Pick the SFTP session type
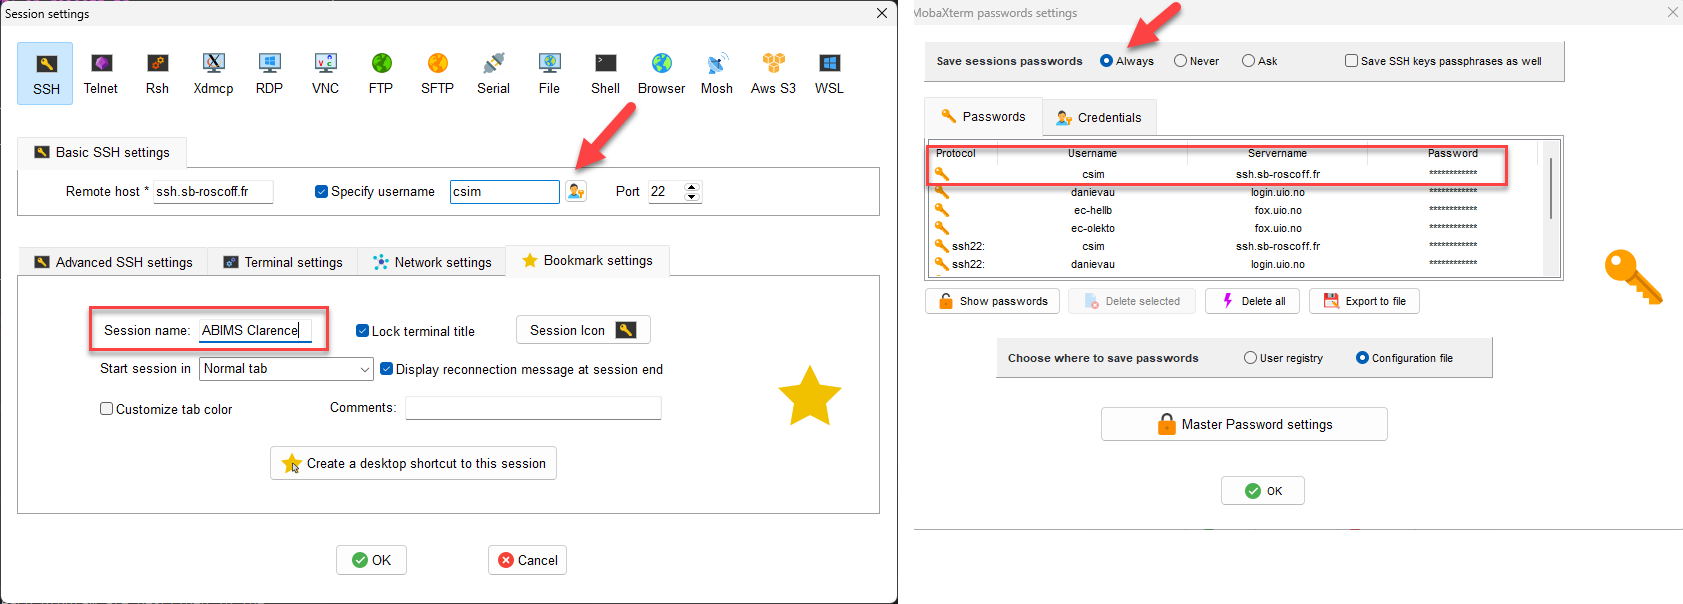The image size is (1683, 604). [x=437, y=73]
